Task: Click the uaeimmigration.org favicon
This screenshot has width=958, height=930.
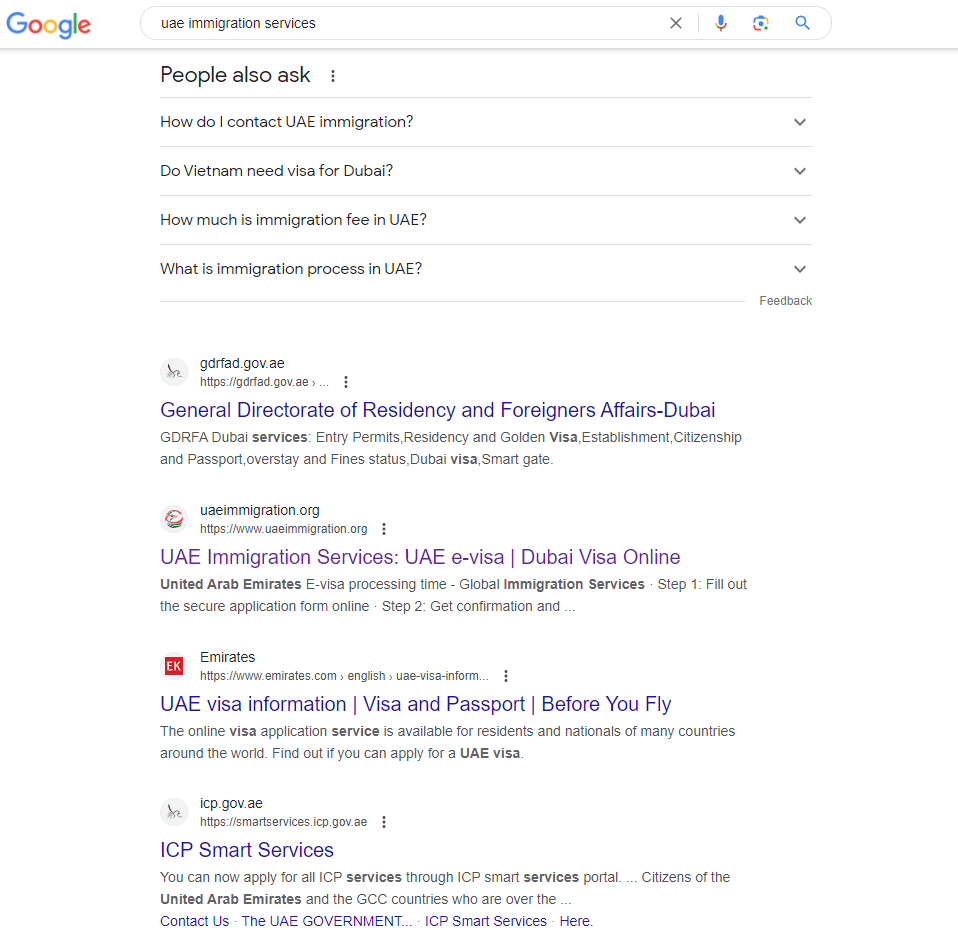Action: pyautogui.click(x=174, y=518)
